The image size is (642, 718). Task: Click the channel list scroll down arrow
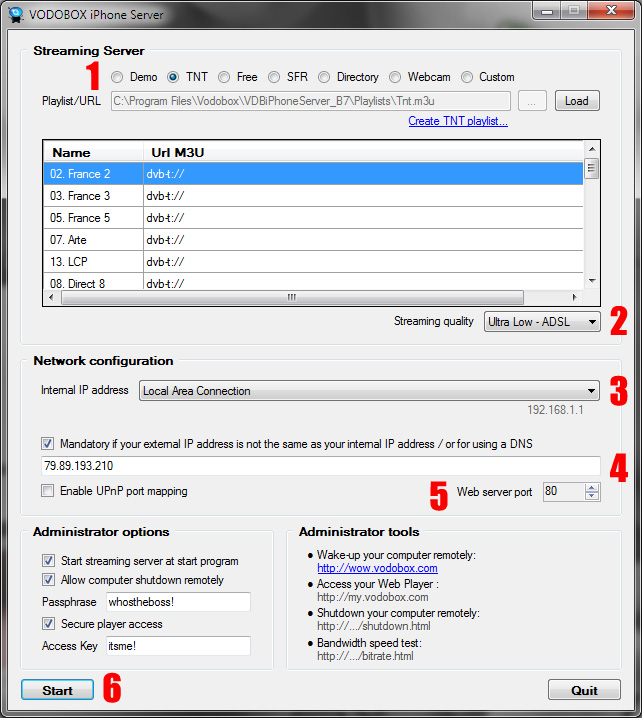[x=592, y=281]
